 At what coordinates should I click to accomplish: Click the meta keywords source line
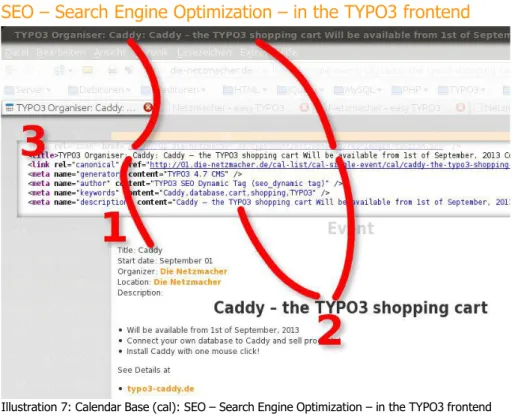click(x=179, y=193)
